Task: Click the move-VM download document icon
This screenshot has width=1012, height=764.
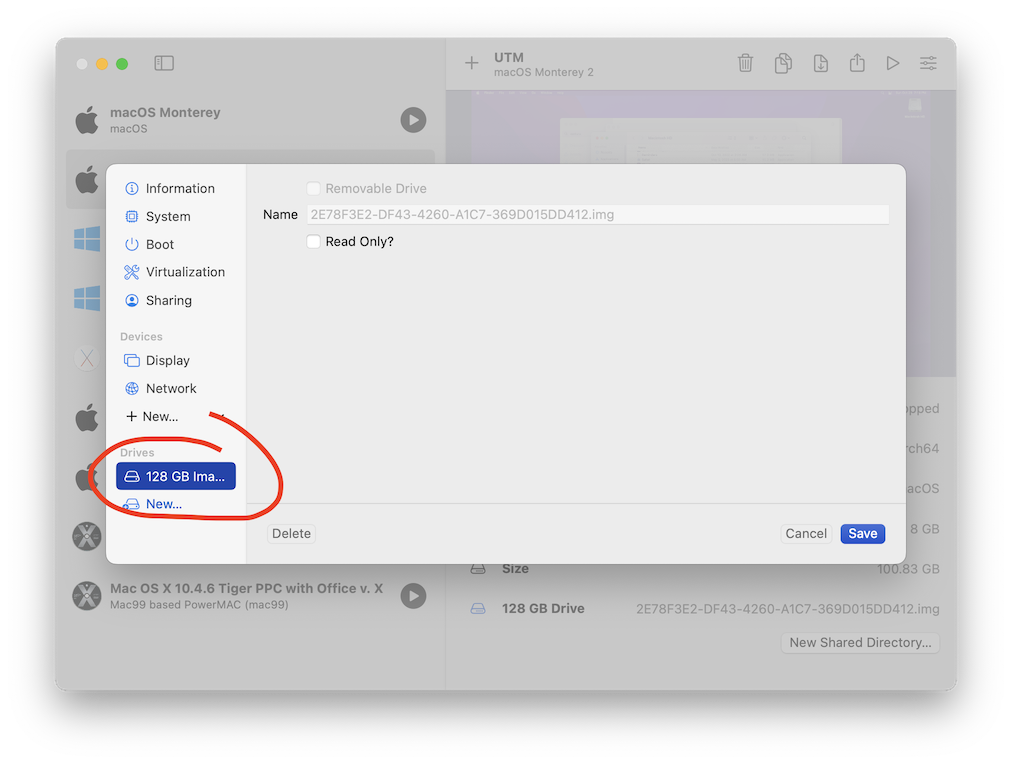Action: (820, 63)
